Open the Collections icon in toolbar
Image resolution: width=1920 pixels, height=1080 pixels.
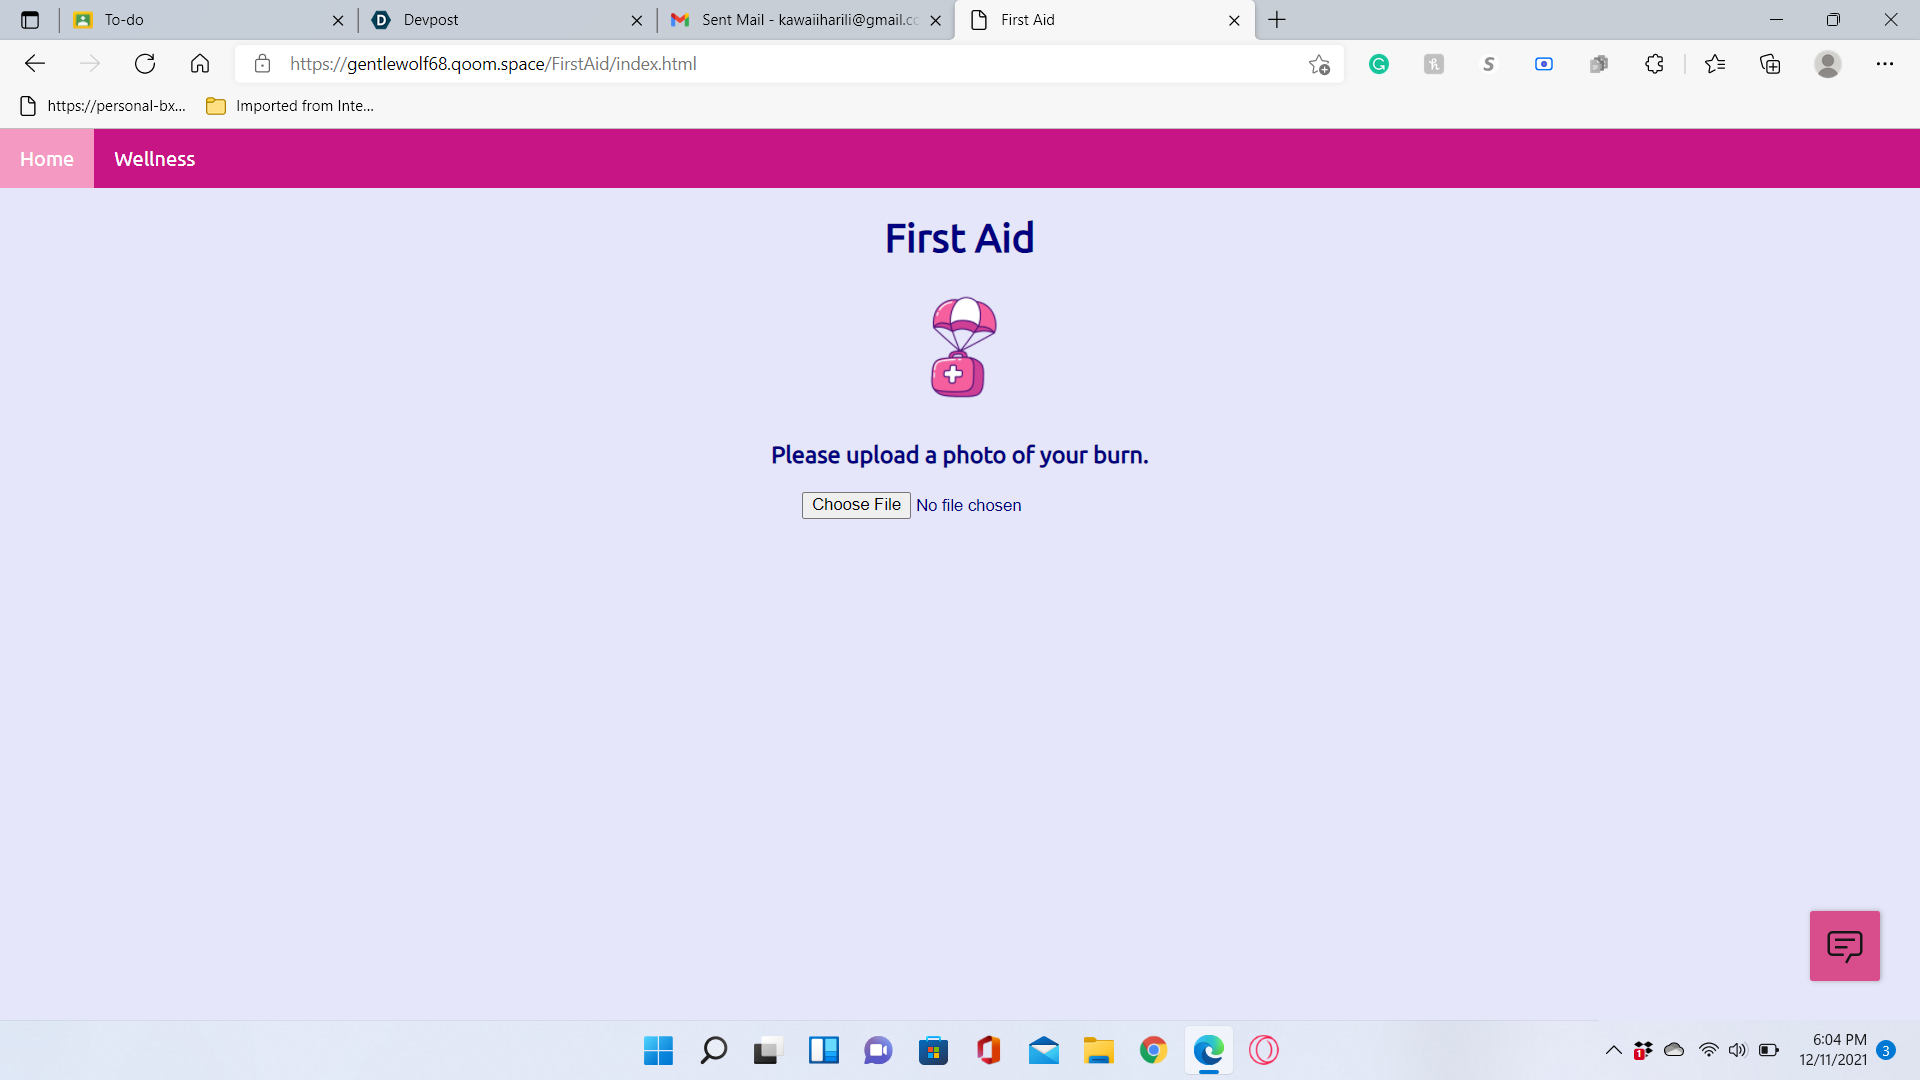click(1770, 64)
